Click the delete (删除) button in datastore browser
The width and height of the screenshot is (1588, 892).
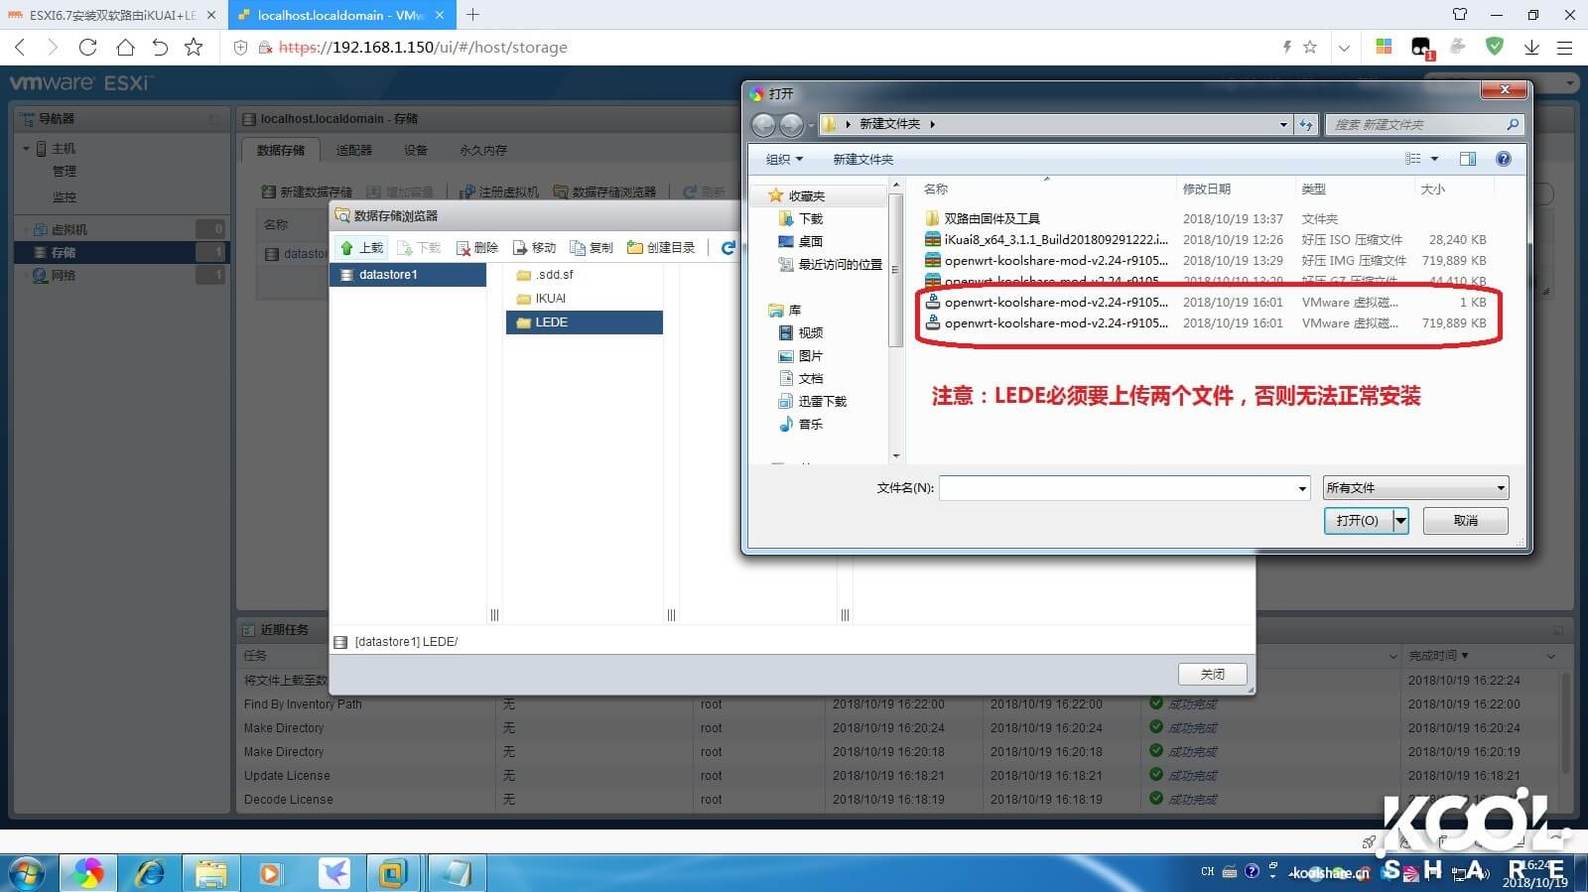click(477, 247)
